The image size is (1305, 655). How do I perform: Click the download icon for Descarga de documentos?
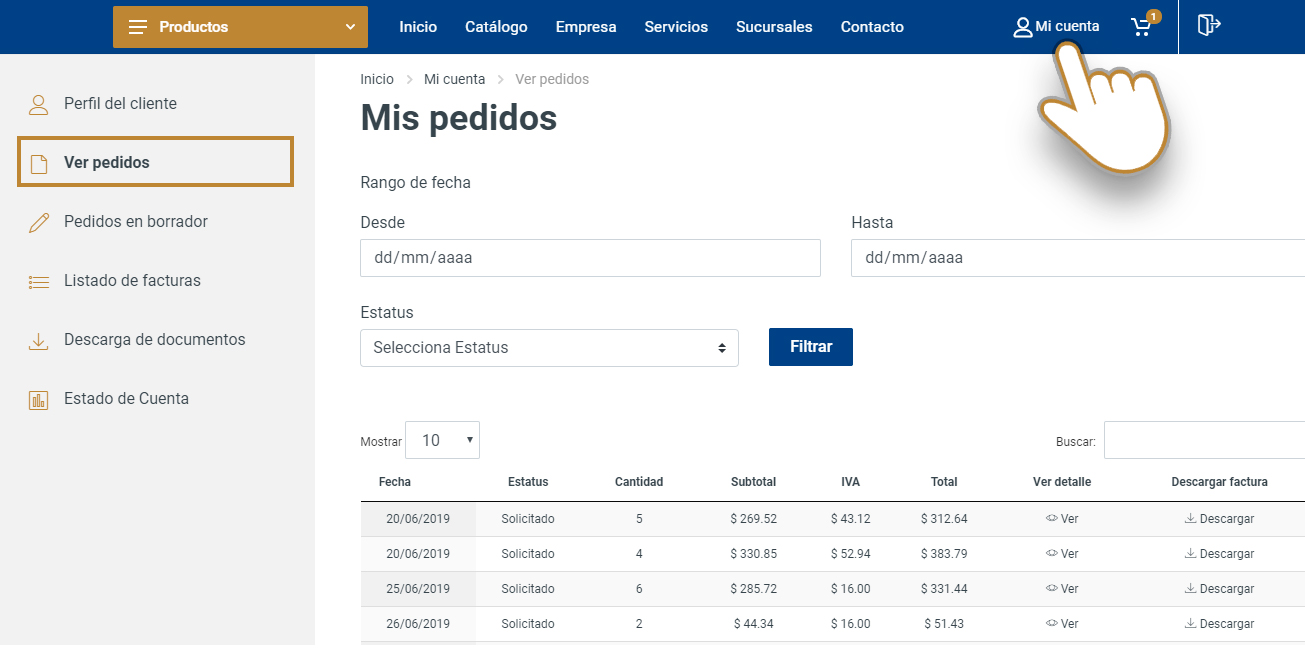(39, 341)
